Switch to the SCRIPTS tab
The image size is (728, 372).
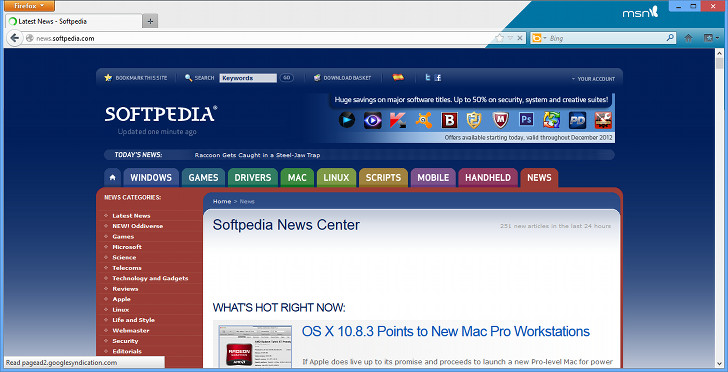[383, 177]
